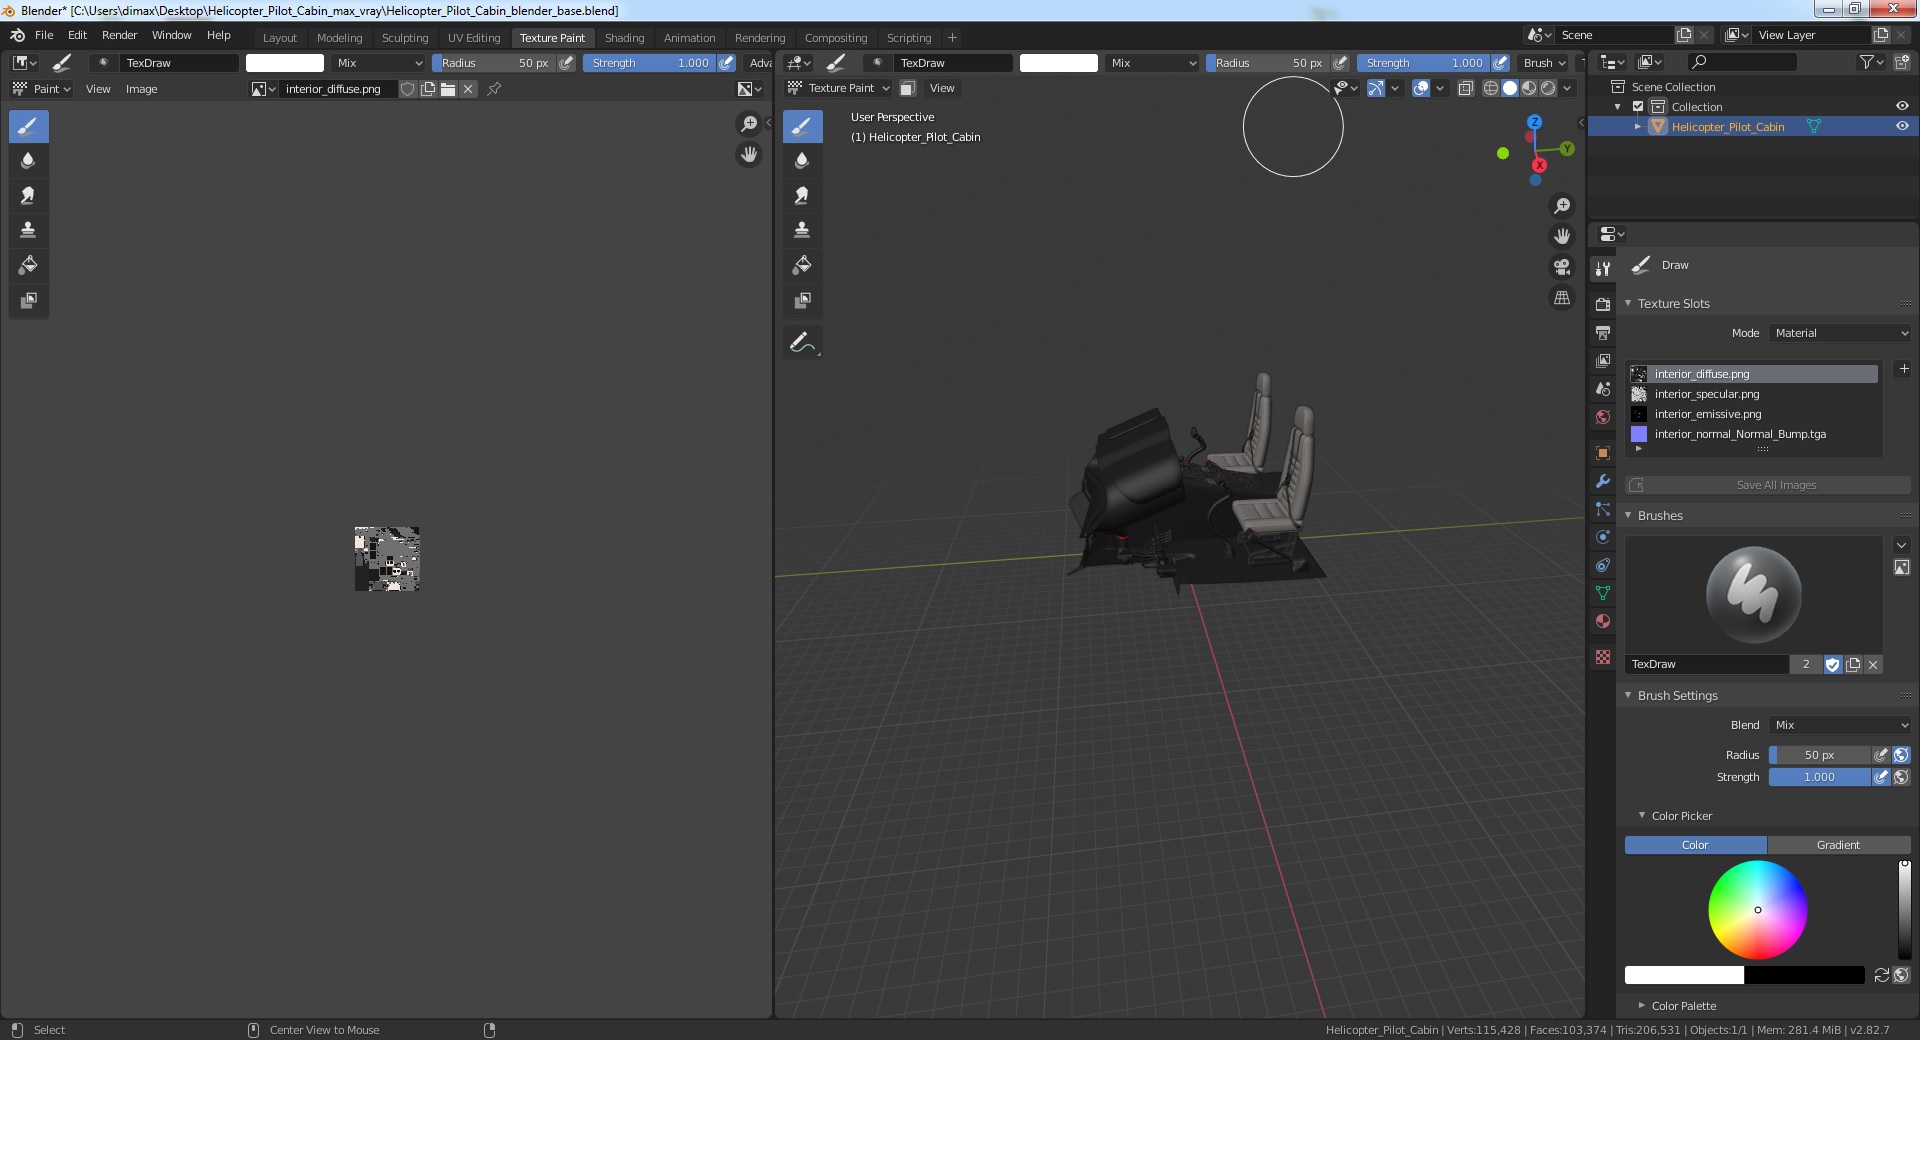Select the Soften tool in 3D viewport toolbar
The image size is (1920, 1158).
[x=802, y=160]
